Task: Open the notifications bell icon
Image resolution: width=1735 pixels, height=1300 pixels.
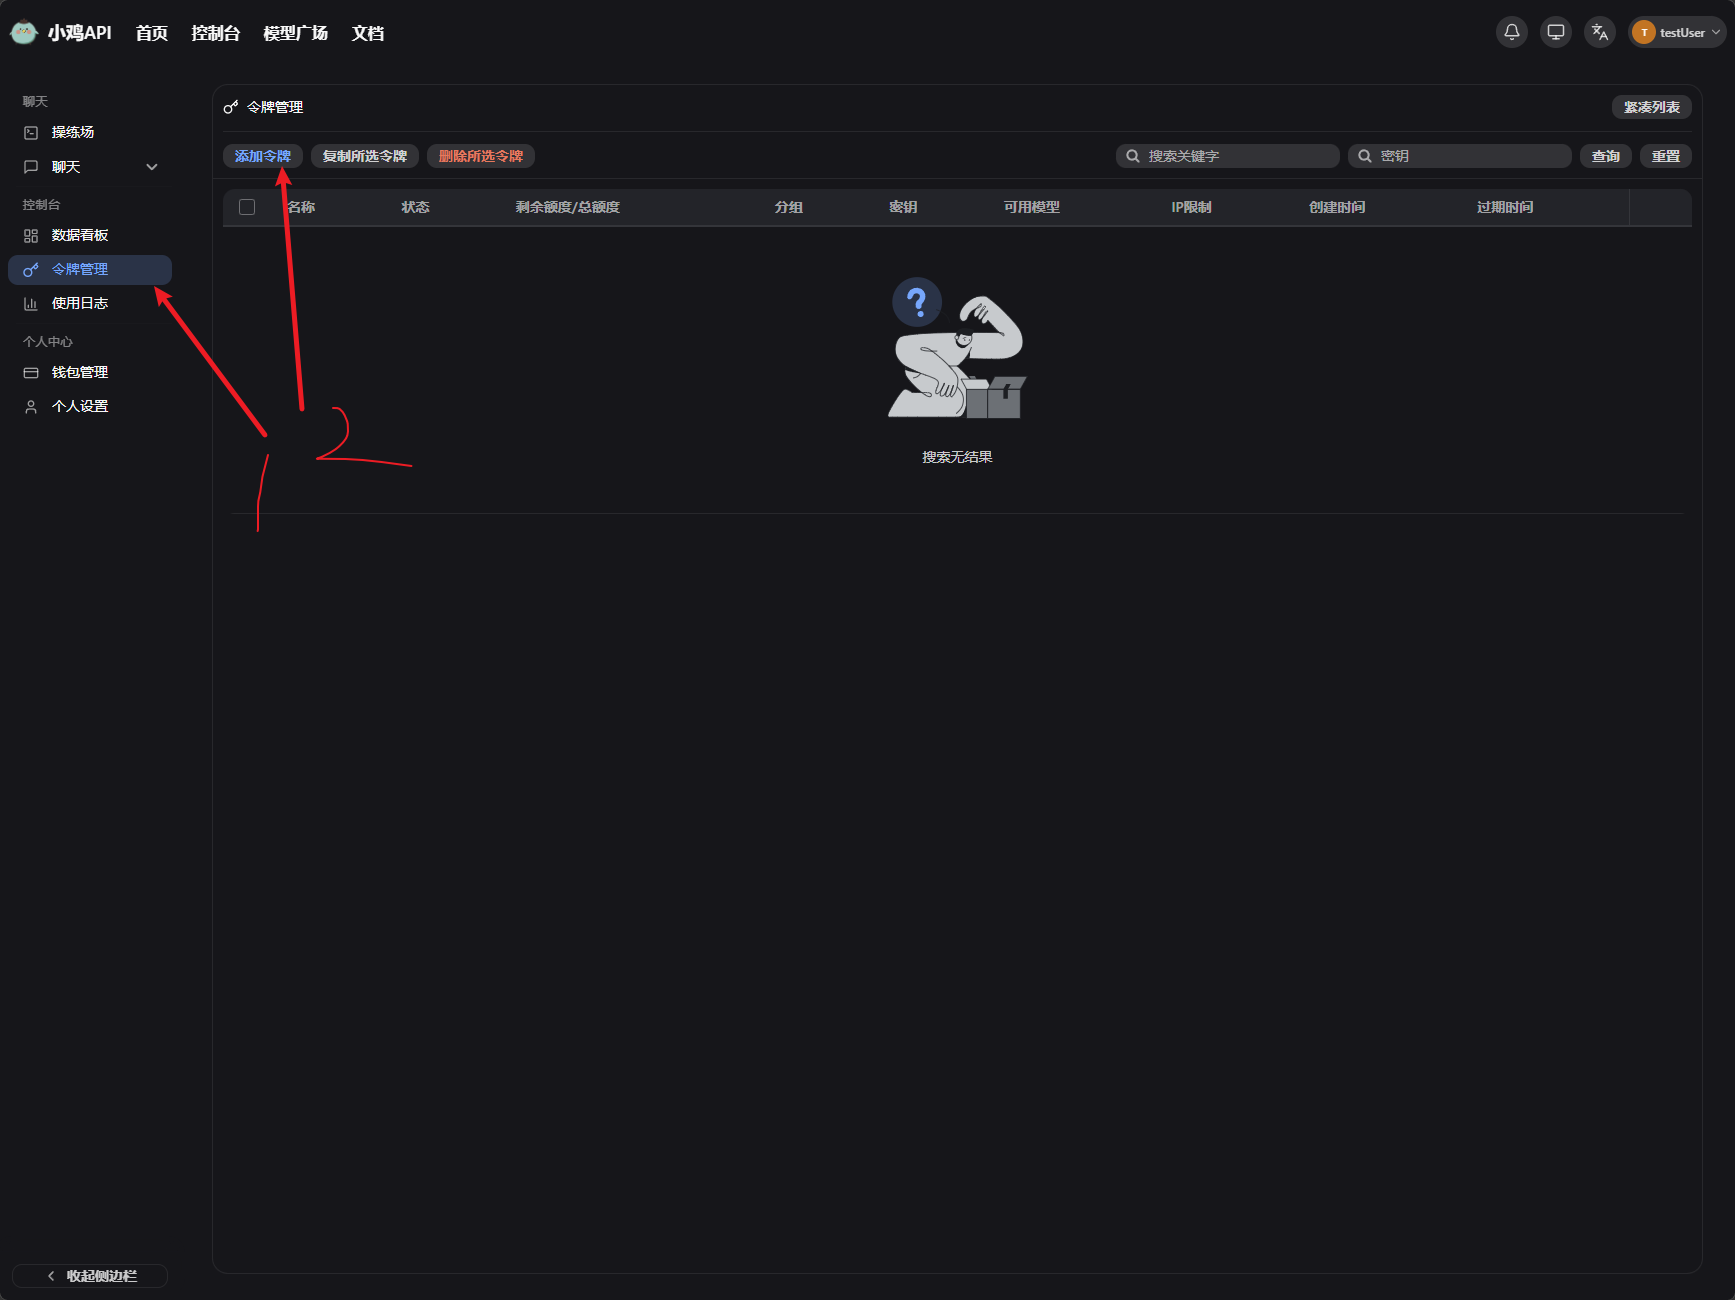Action: 1511,32
